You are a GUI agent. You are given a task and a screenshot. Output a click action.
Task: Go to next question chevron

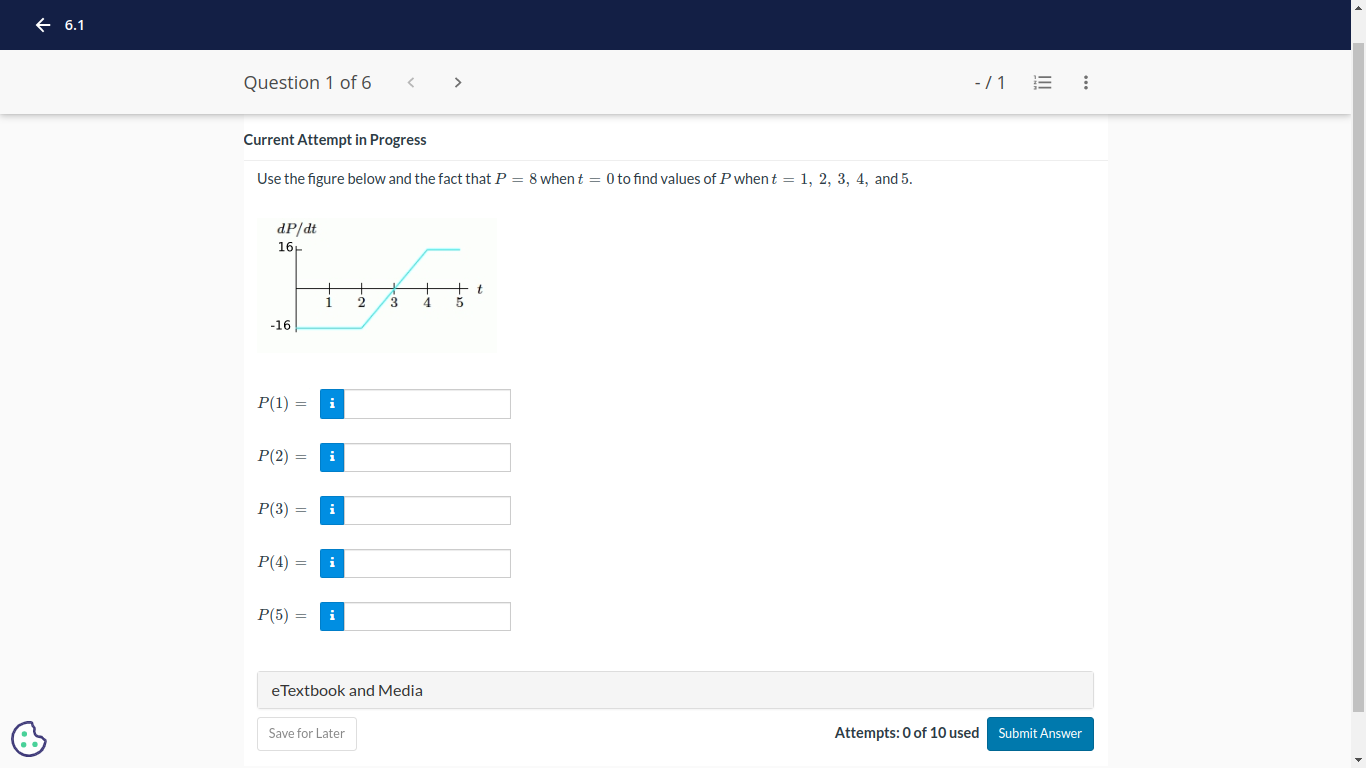pyautogui.click(x=458, y=82)
